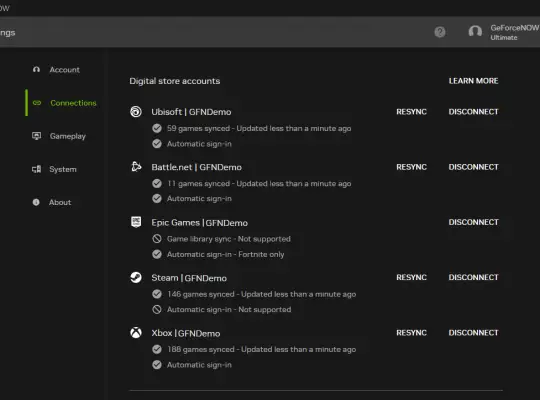Viewport: 540px width, 400px height.
Task: Click the Battle.net logo icon
Action: click(136, 167)
